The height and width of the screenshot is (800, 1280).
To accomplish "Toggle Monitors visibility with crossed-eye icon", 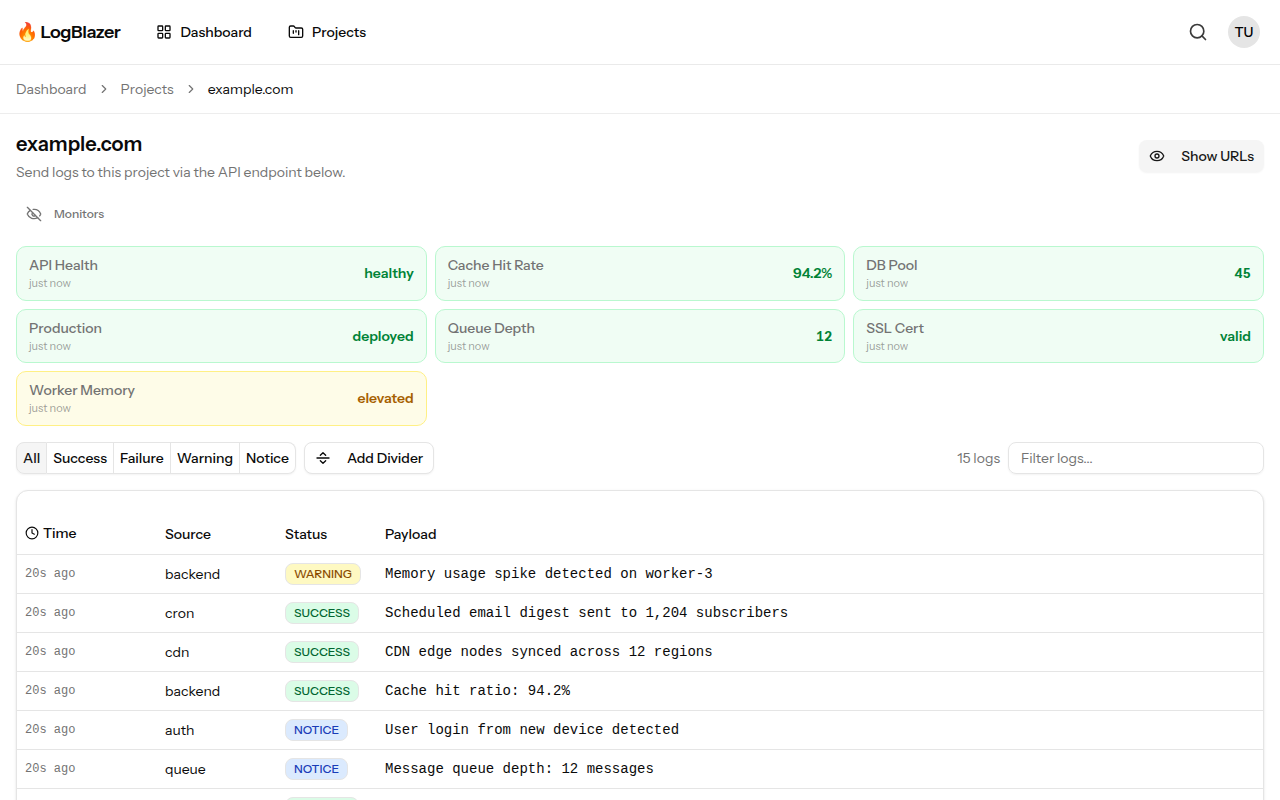I will tap(34, 214).
